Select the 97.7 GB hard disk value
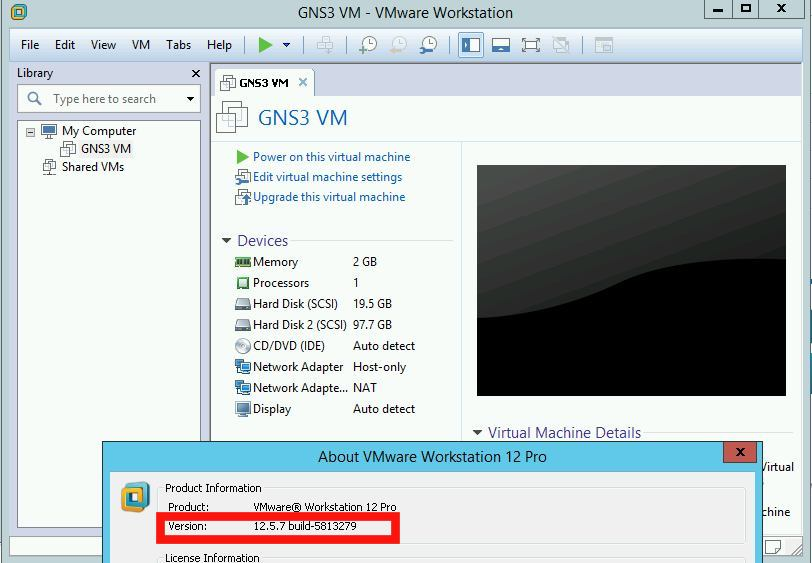Viewport: 812px width, 563px height. point(372,325)
